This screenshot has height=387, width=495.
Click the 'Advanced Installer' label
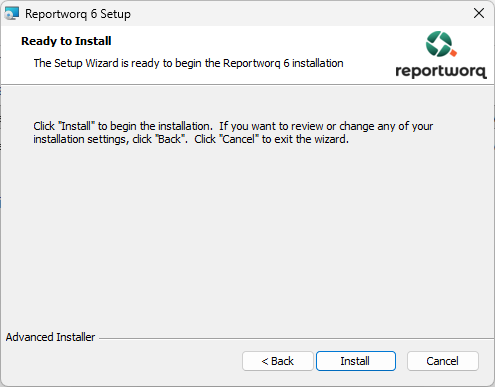pyautogui.click(x=50, y=337)
